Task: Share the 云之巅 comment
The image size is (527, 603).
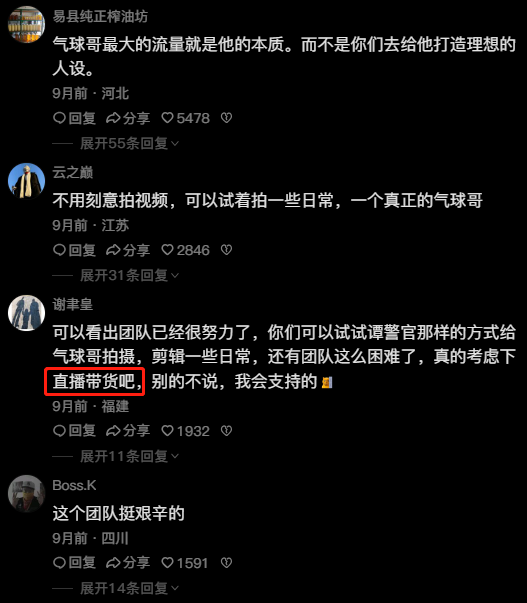Action: [128, 250]
